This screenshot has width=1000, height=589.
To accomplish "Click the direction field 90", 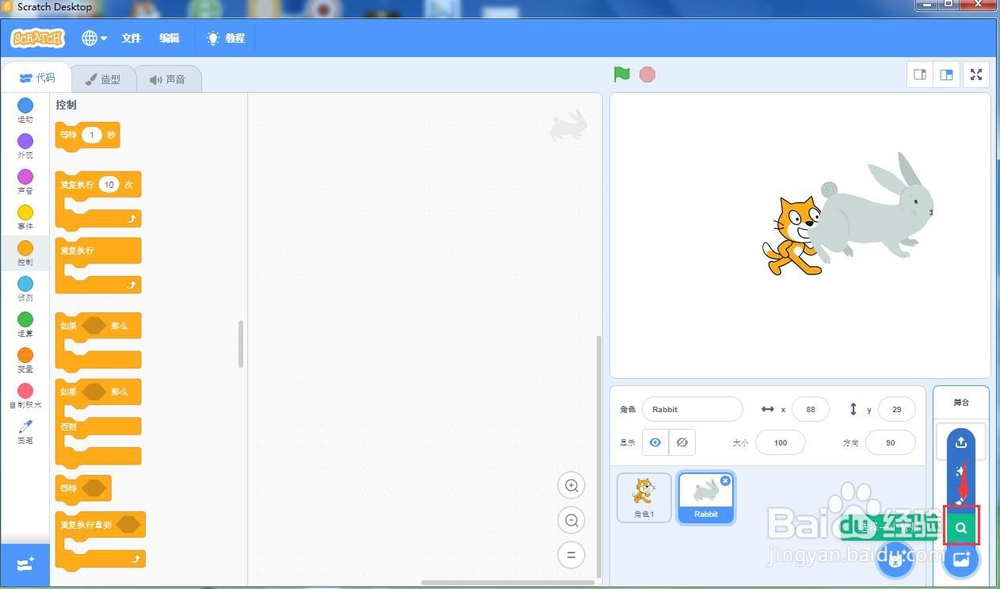I will [x=890, y=442].
